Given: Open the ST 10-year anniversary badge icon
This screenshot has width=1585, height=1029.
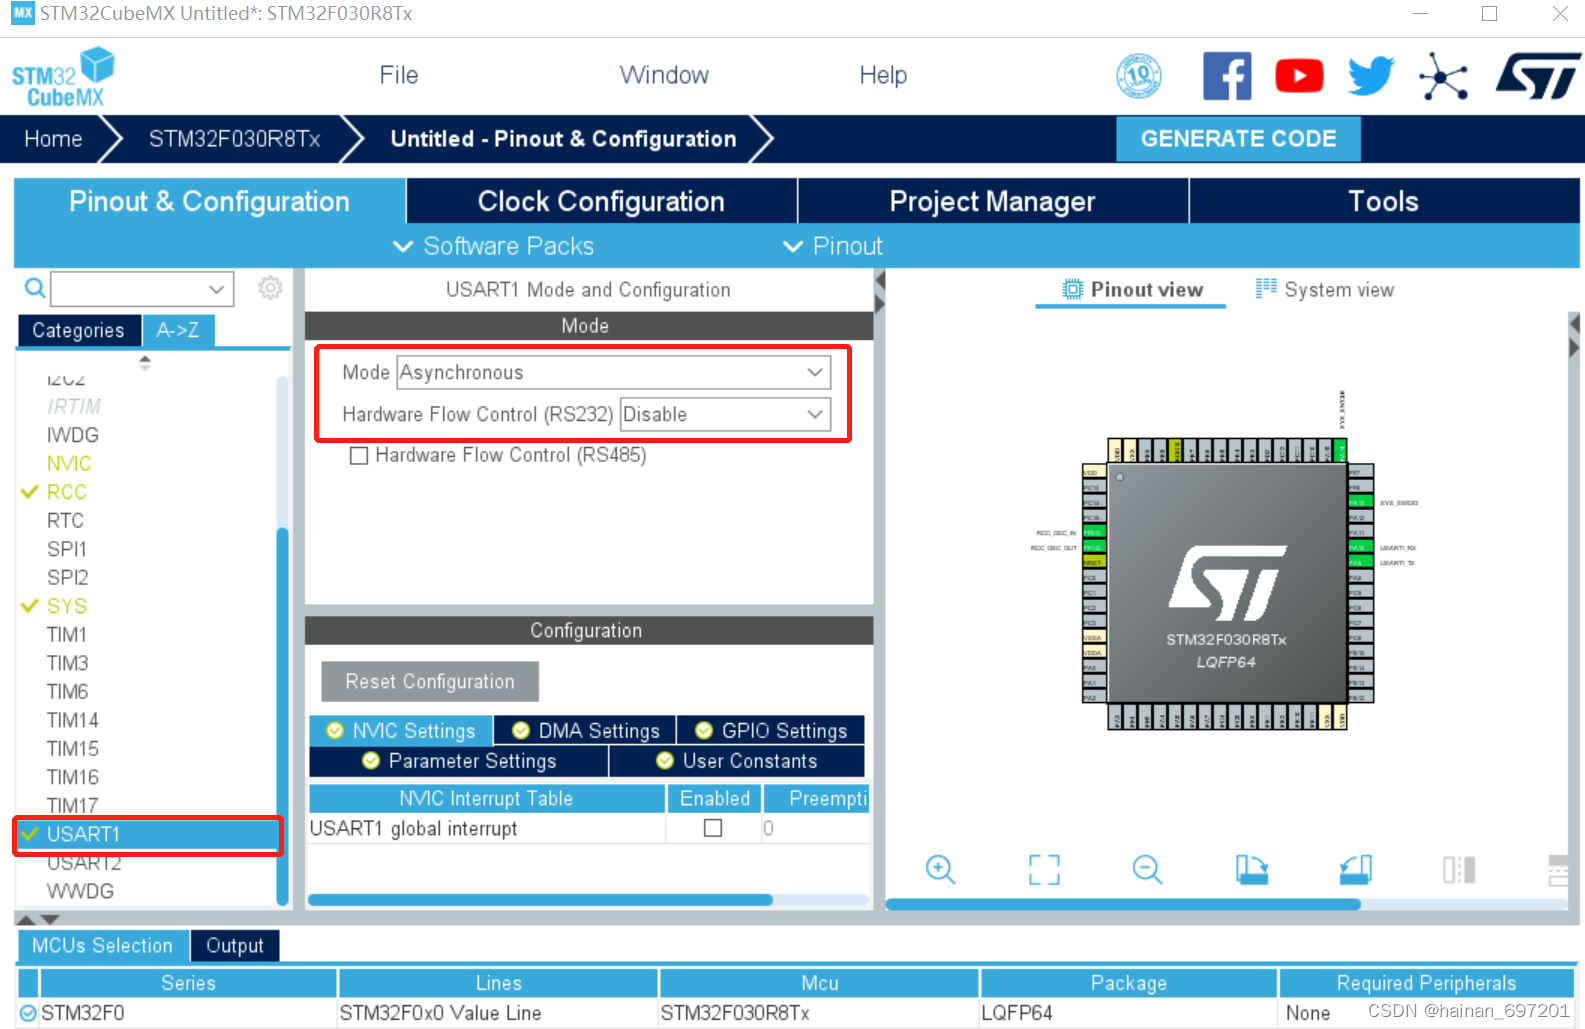Looking at the screenshot, I should (x=1139, y=76).
